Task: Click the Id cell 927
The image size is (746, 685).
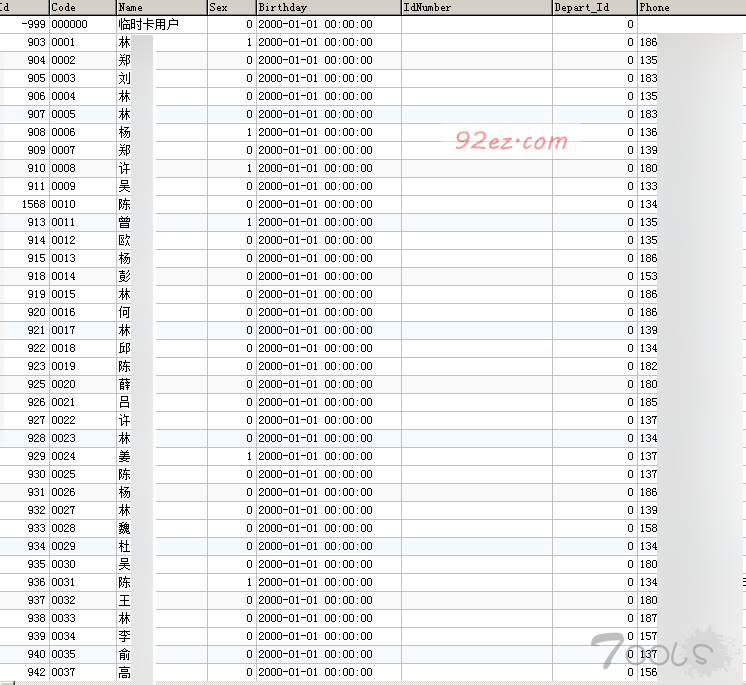Action: pos(24,421)
